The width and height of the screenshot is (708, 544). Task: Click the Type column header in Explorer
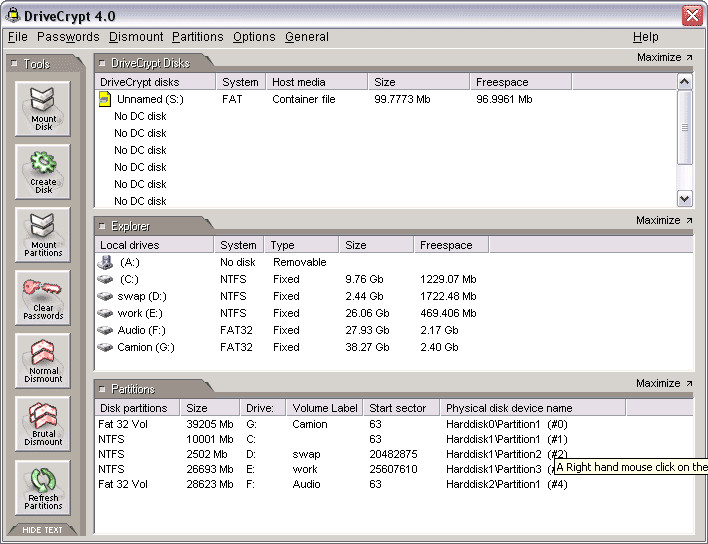(302, 245)
